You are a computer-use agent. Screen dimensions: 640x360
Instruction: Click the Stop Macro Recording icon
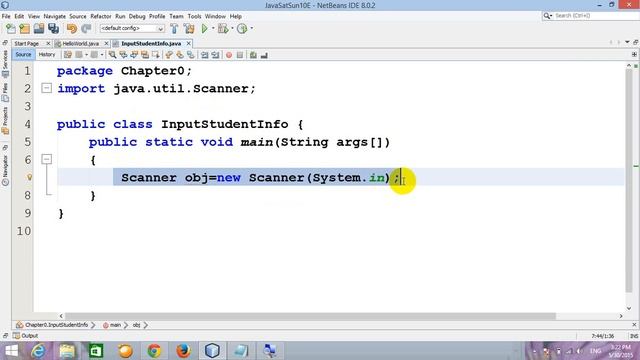point(240,55)
